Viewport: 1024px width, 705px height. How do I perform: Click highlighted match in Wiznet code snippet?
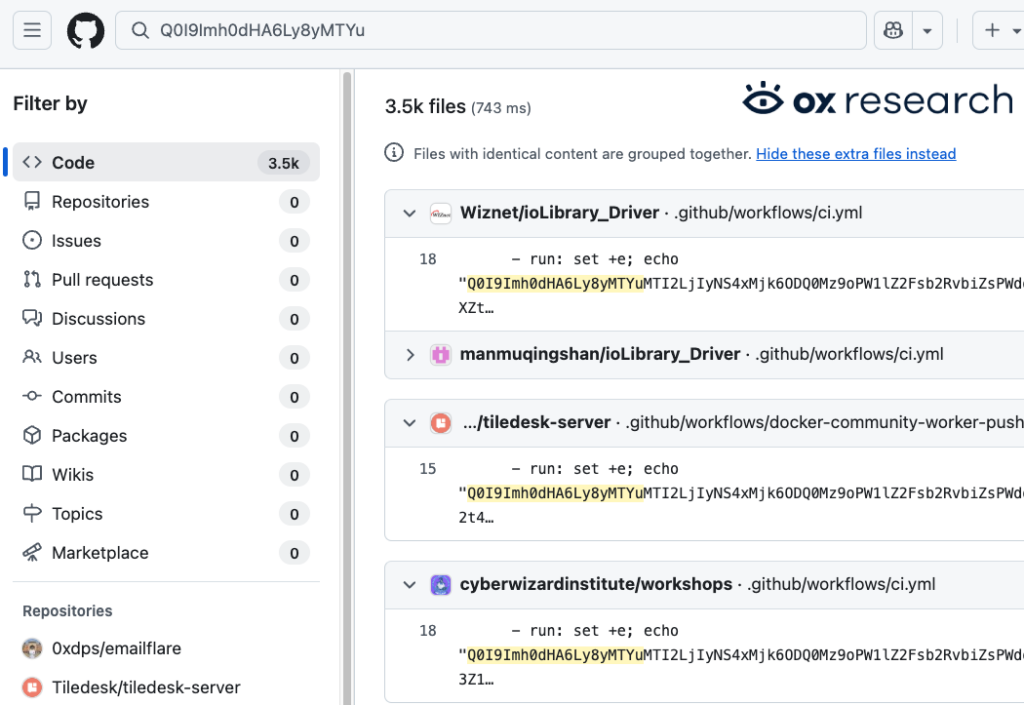[555, 283]
